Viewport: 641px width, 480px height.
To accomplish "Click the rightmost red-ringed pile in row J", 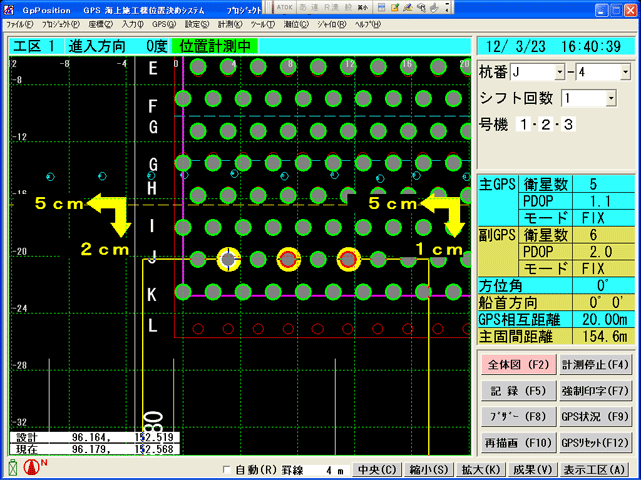I will [x=349, y=260].
